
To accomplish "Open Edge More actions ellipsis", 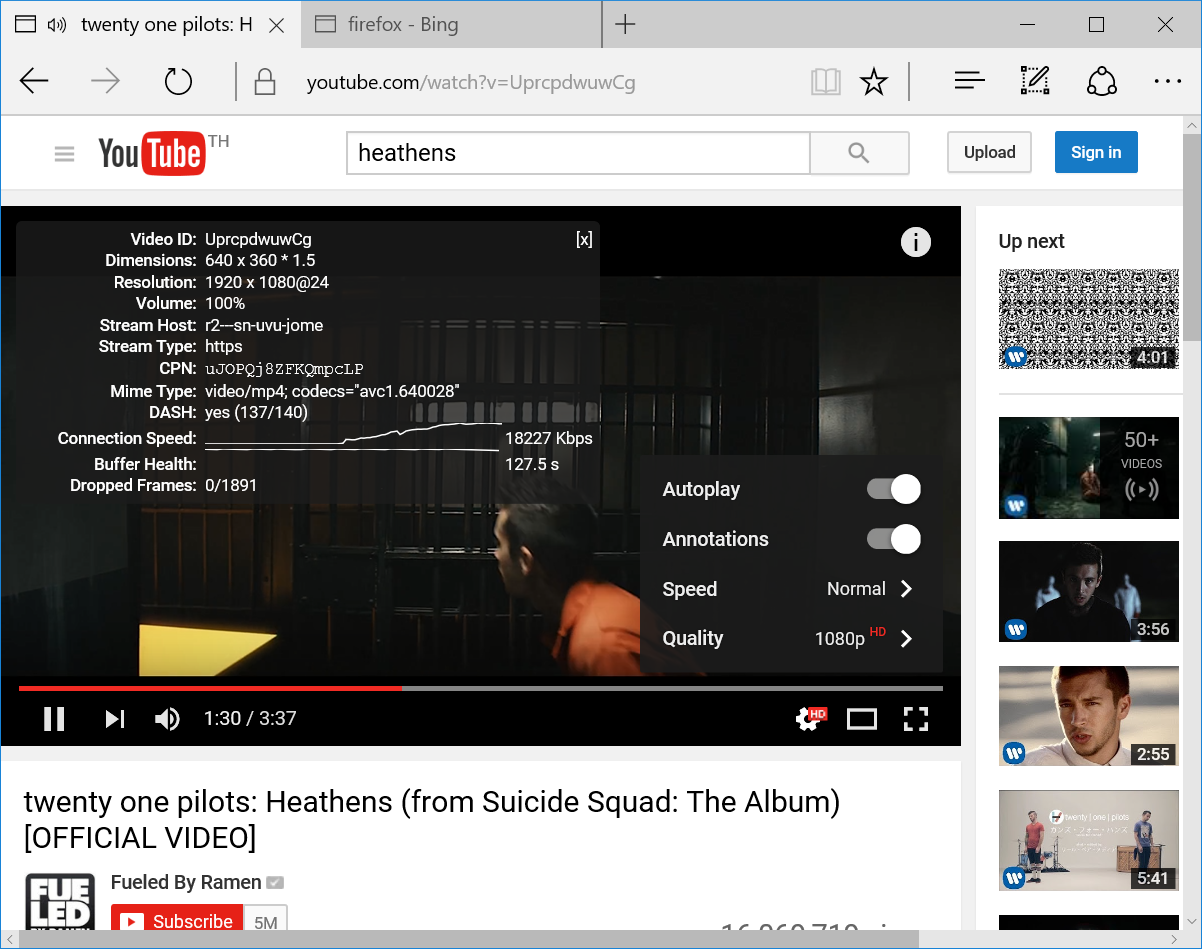I will point(1168,82).
